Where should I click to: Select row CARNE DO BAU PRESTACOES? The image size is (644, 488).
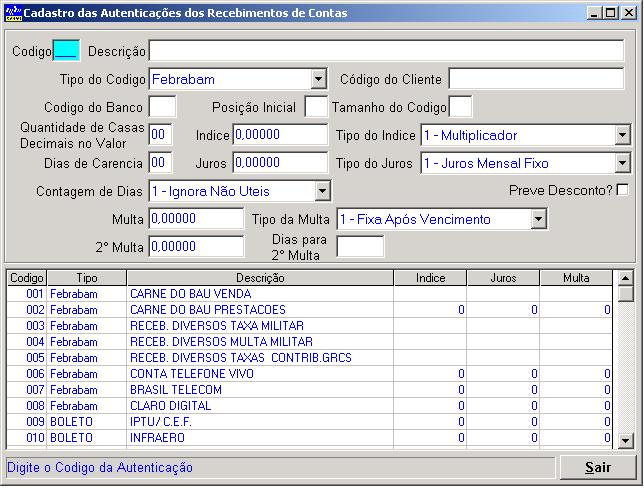[x=310, y=310]
